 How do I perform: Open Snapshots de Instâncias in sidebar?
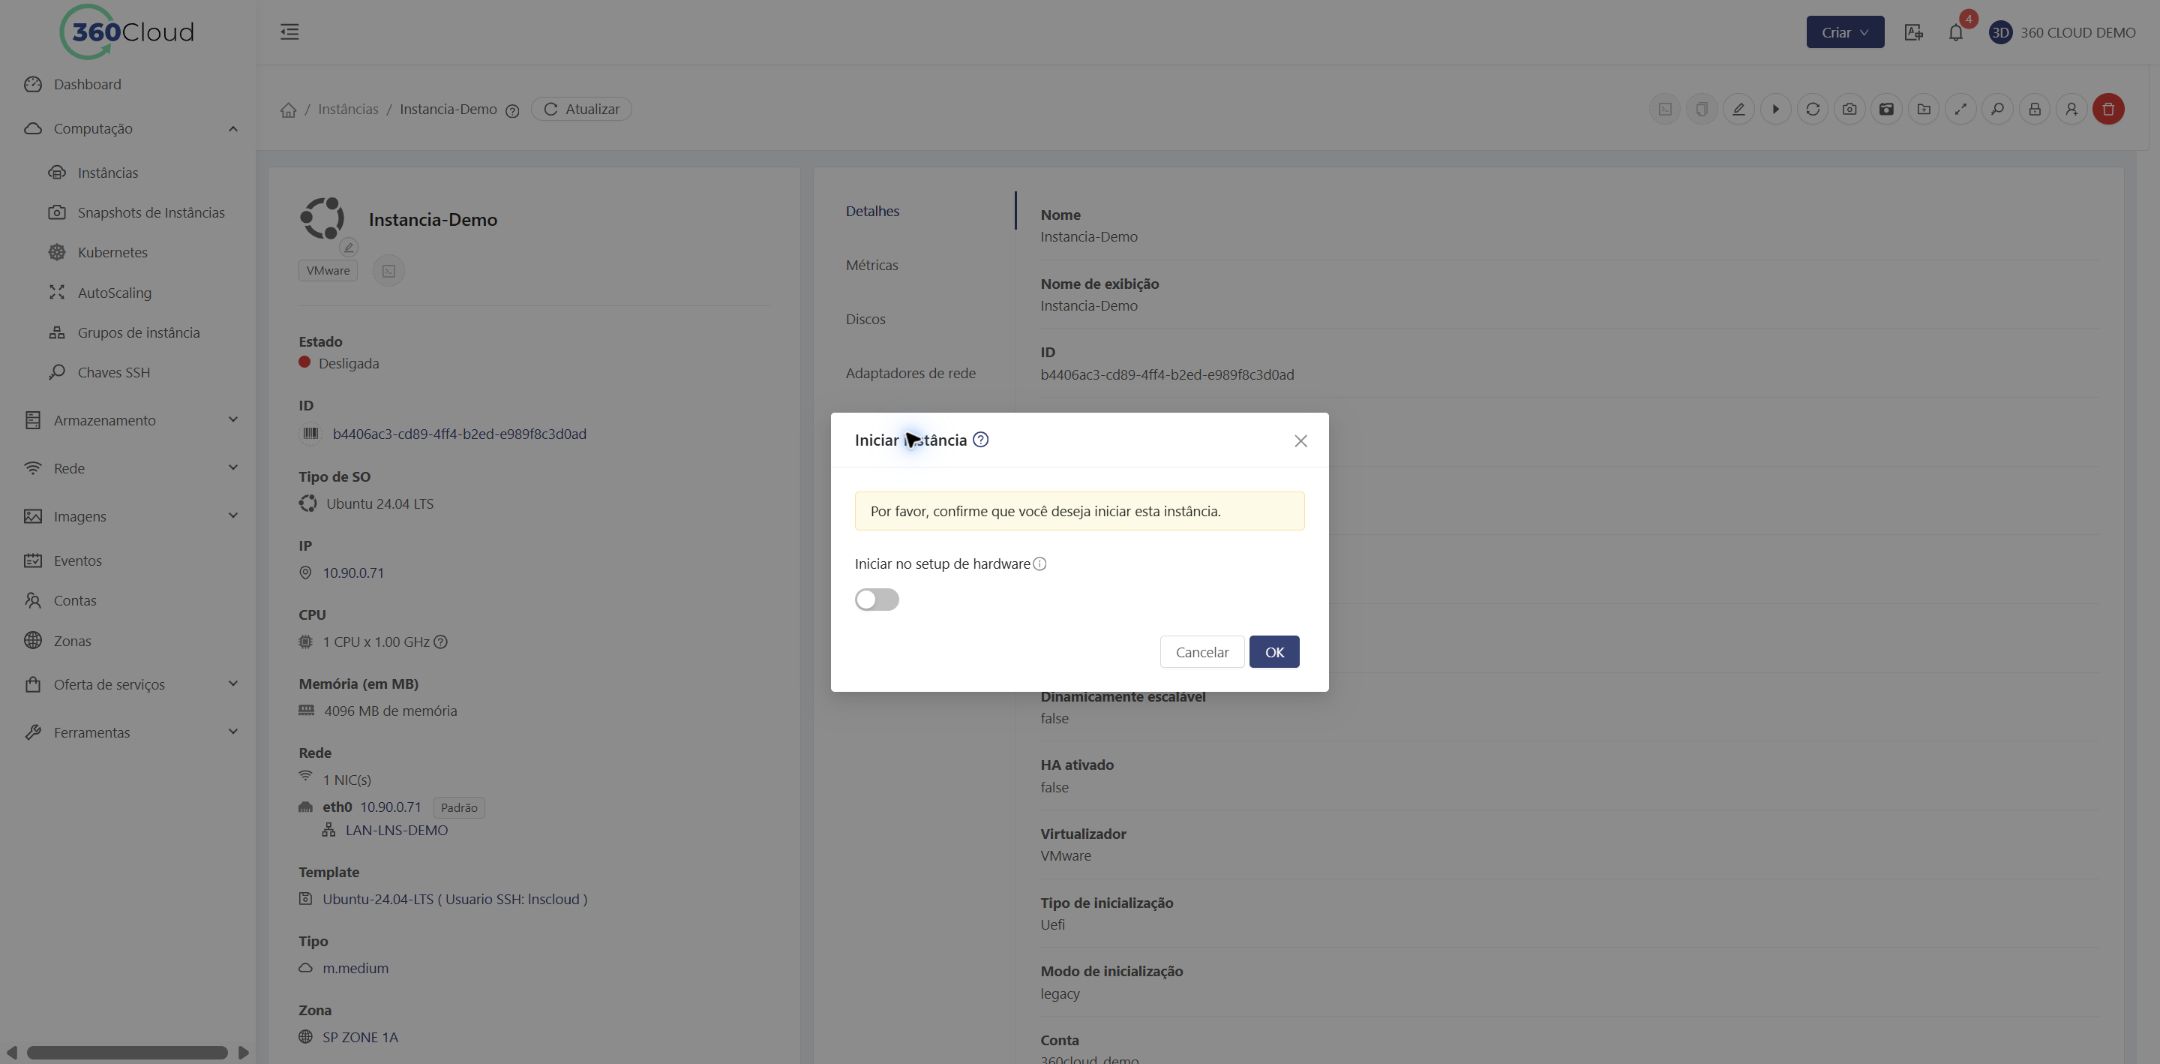pos(151,213)
